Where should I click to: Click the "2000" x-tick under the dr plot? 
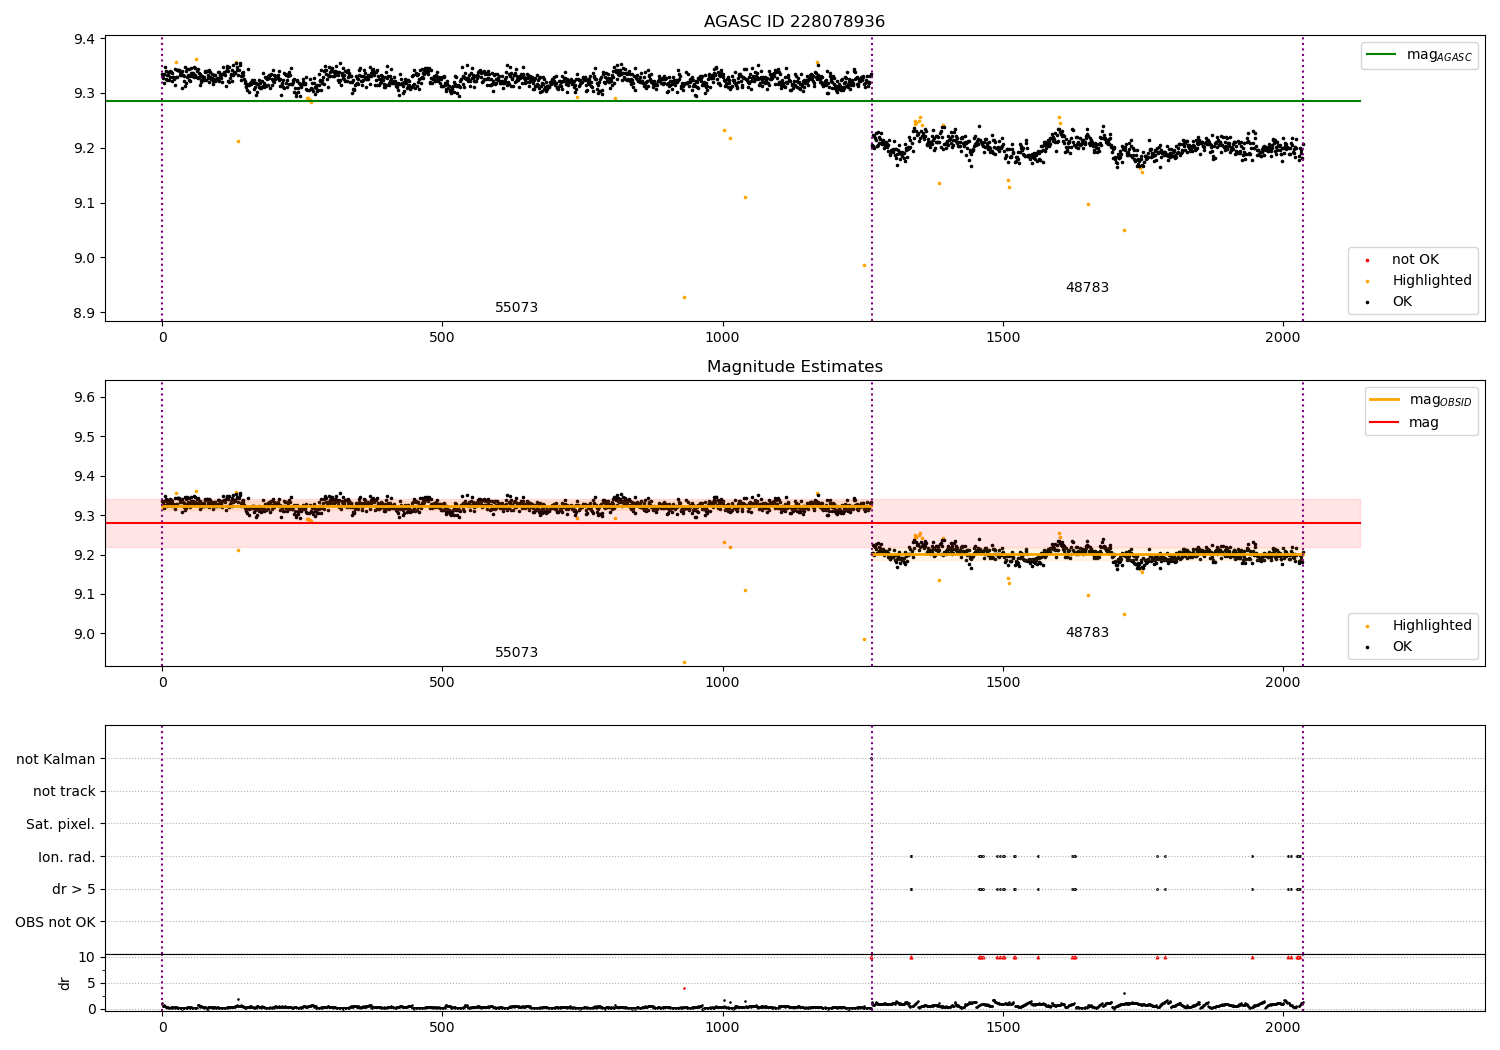pos(1283,1028)
